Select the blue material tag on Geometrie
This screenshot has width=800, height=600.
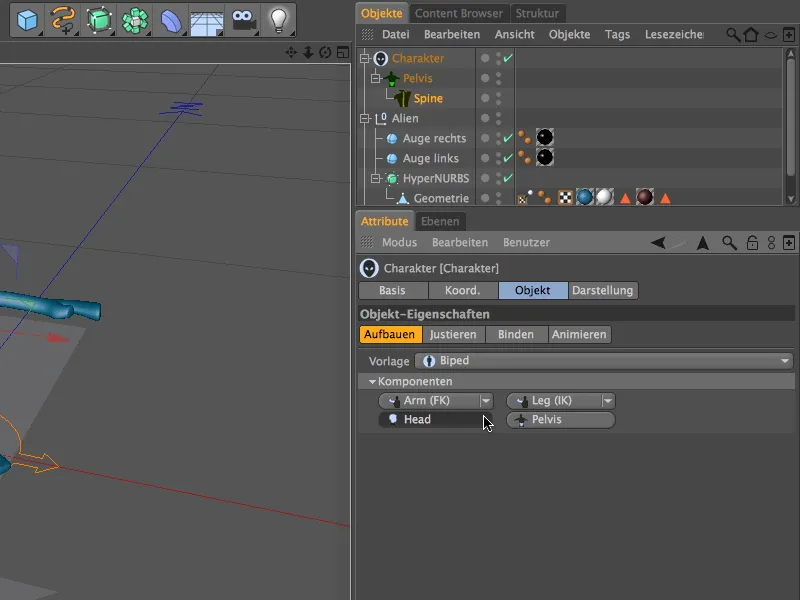pos(585,197)
